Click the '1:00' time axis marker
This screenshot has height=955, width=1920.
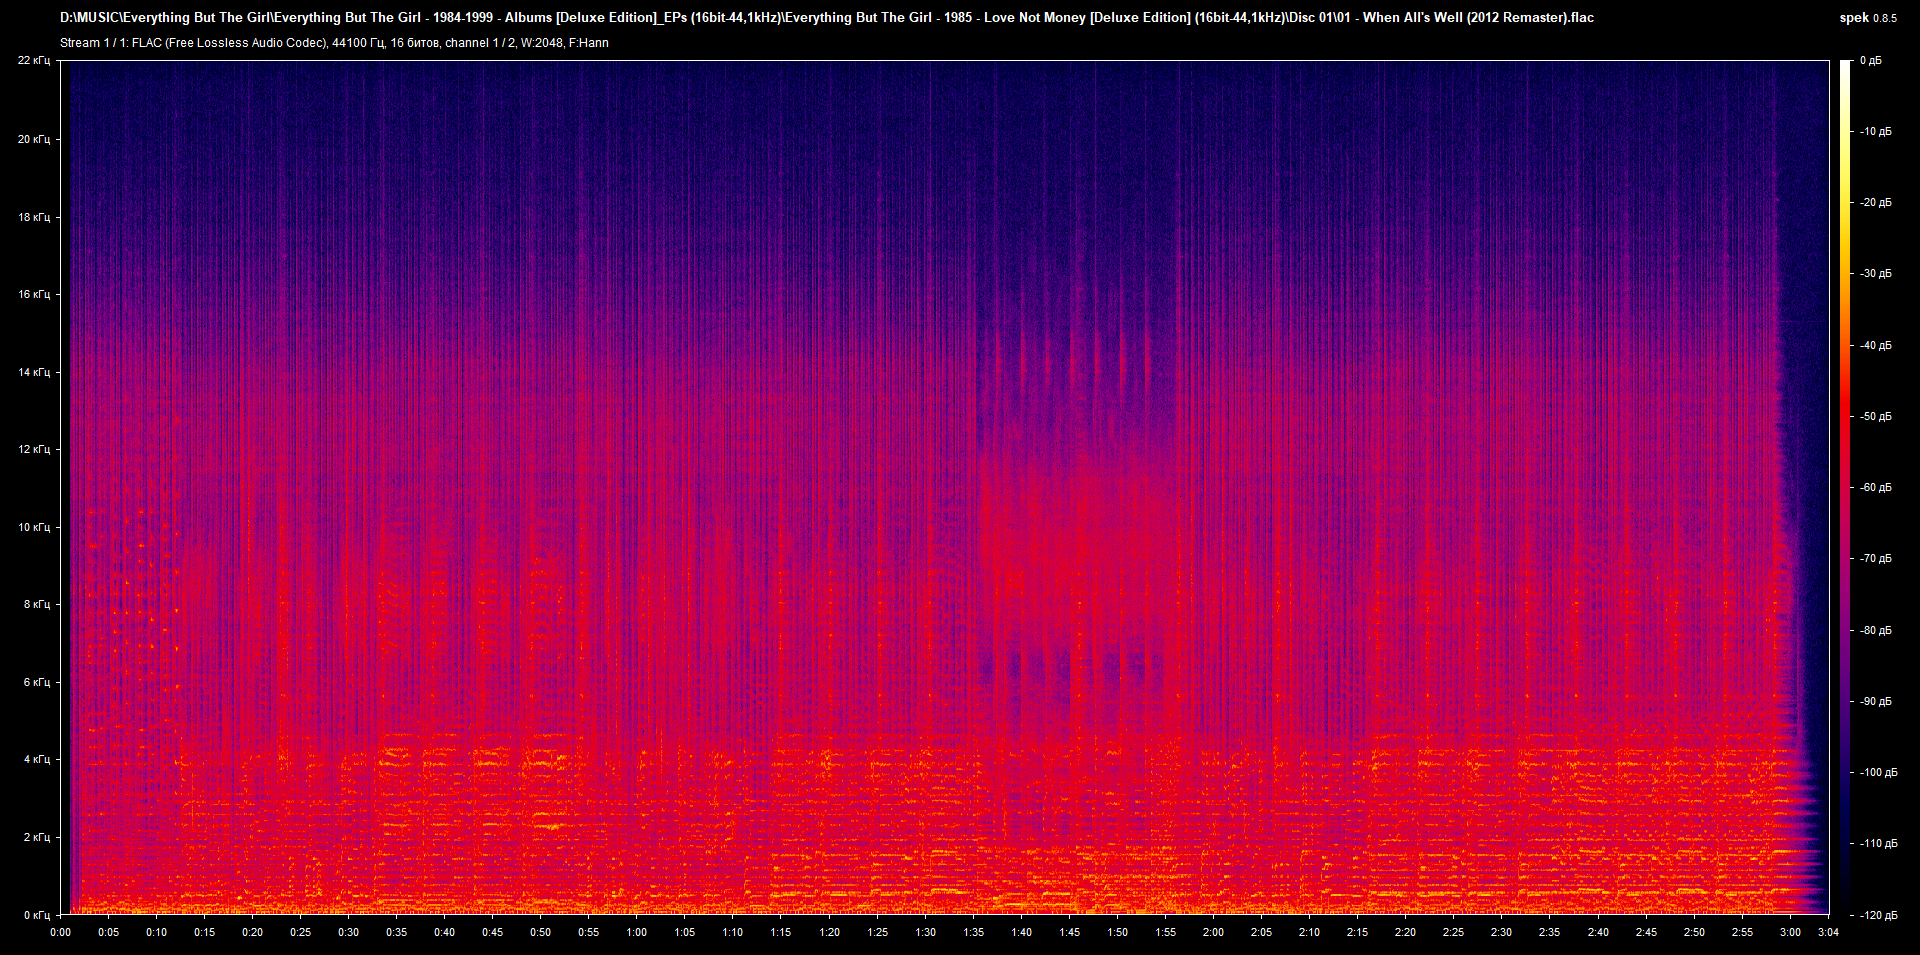tap(637, 932)
